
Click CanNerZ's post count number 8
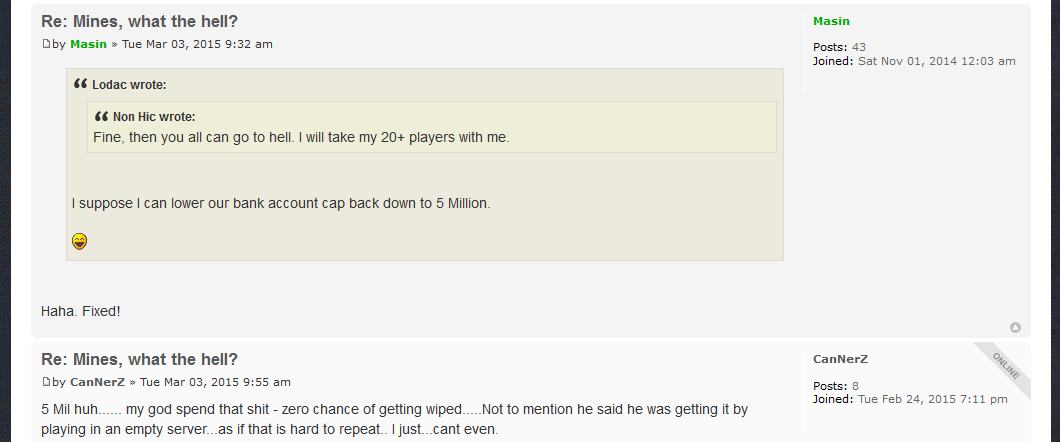point(855,386)
